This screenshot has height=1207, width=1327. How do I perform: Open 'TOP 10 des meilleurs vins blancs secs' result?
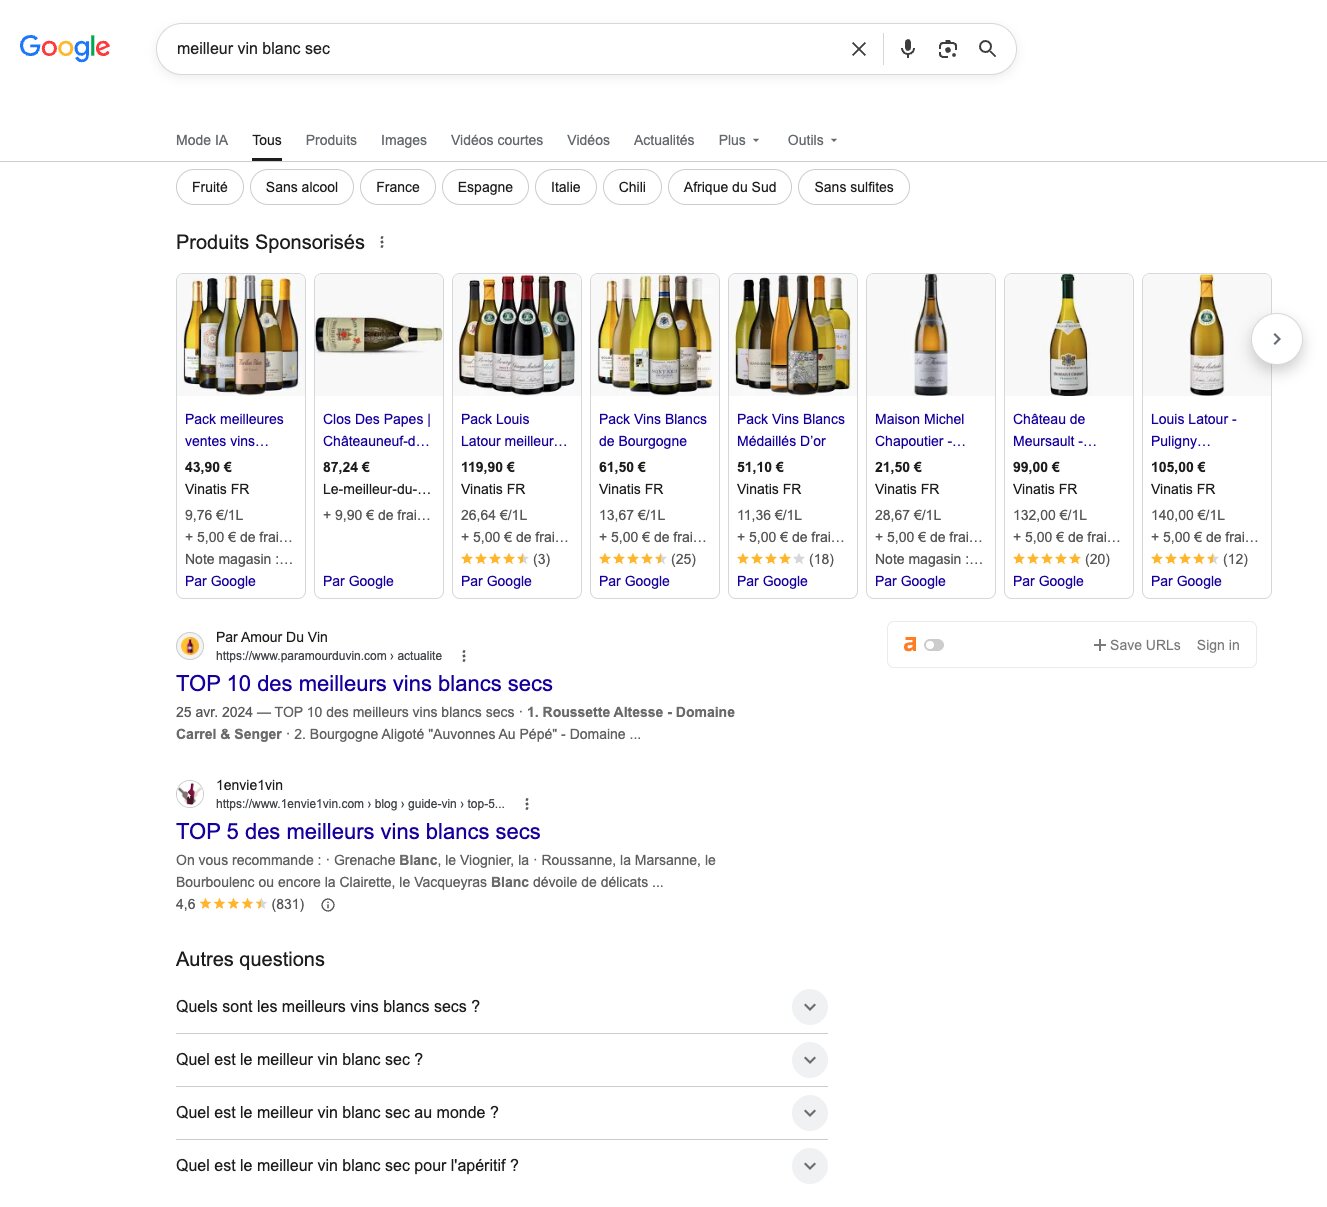(364, 684)
